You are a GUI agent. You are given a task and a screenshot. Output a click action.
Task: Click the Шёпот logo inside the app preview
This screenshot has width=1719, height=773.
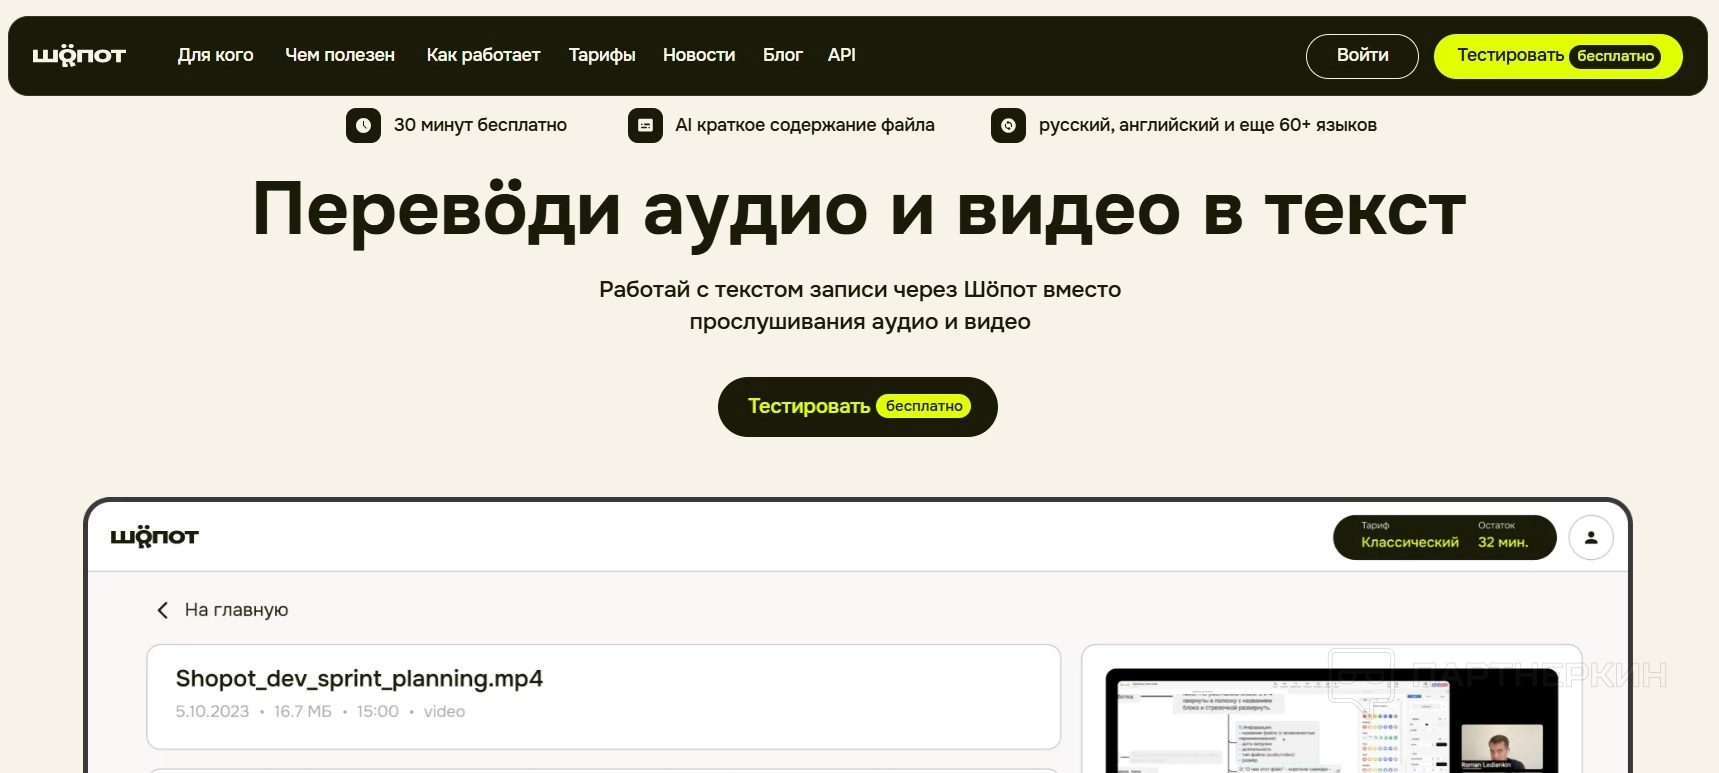click(154, 537)
